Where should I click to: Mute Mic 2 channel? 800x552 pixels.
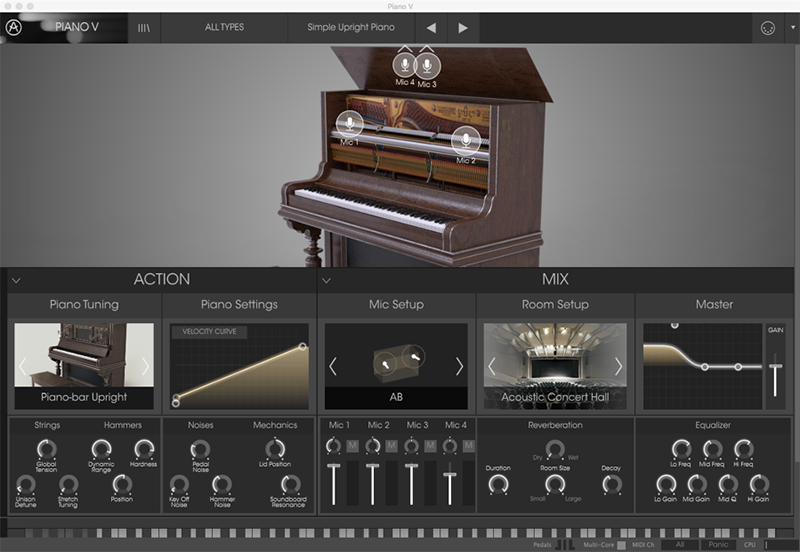pyautogui.click(x=391, y=446)
